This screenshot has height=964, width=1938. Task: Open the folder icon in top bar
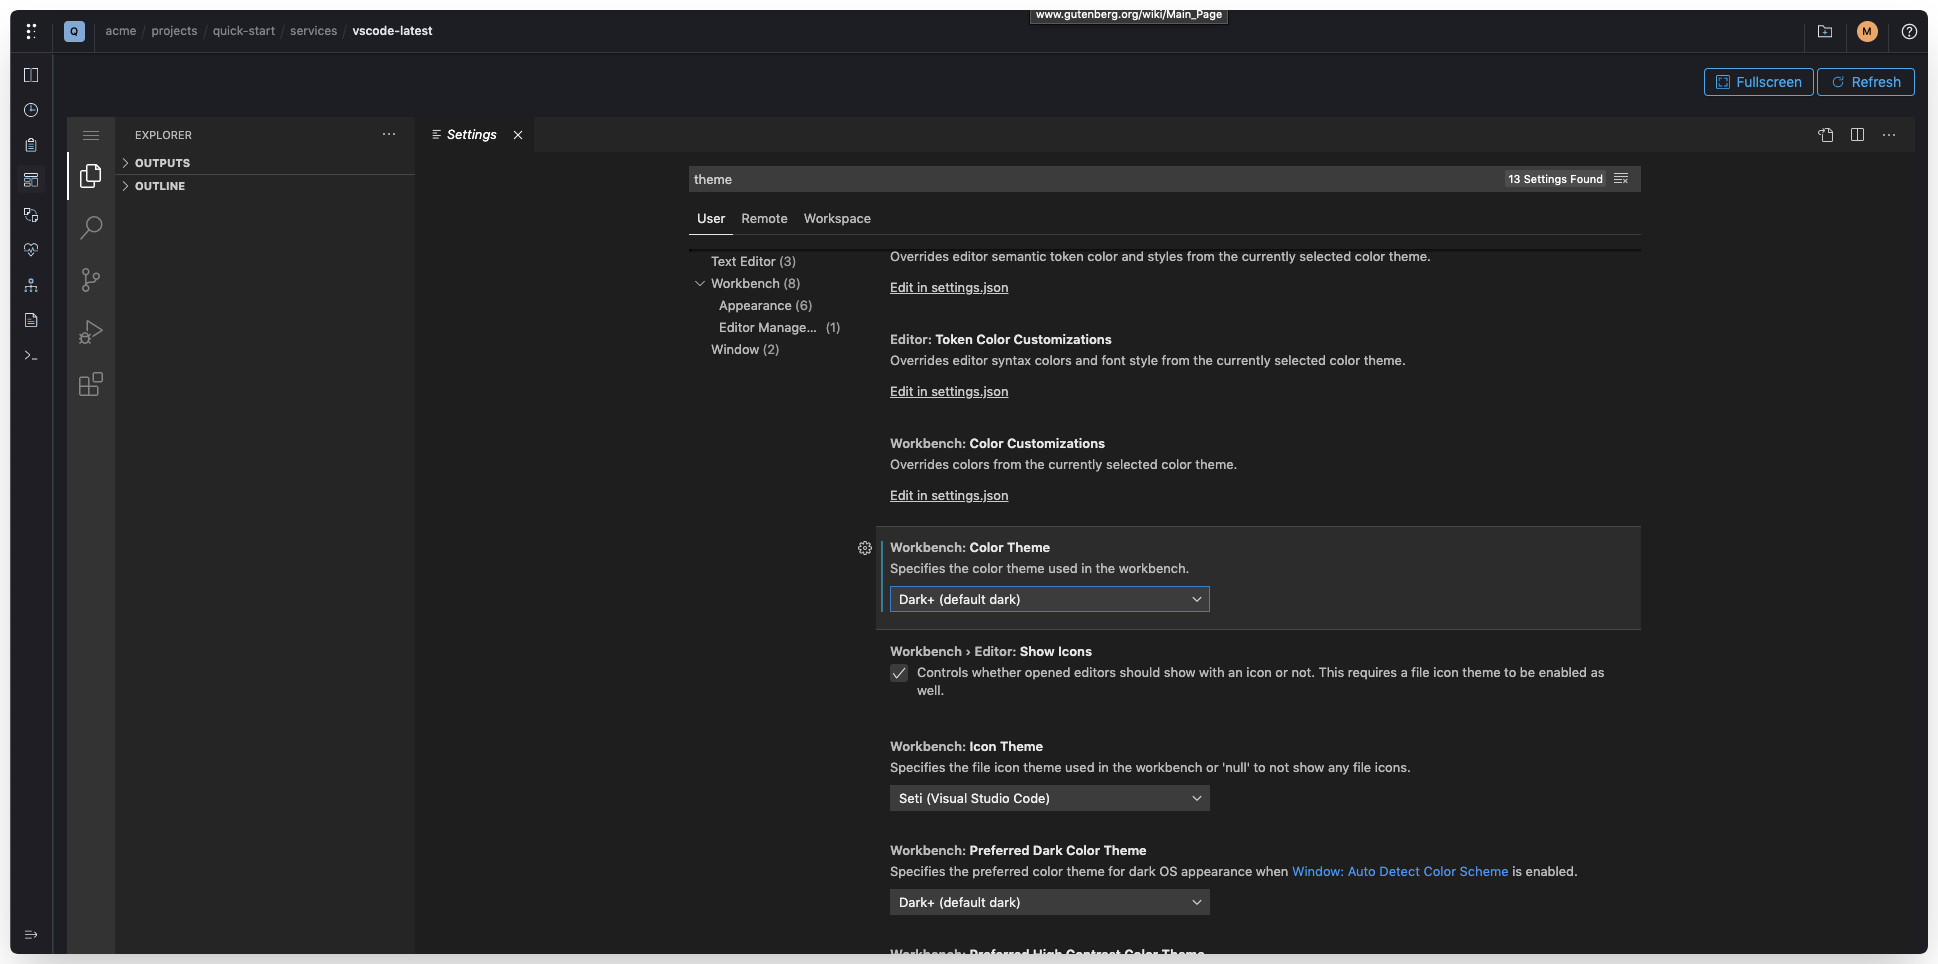1825,31
